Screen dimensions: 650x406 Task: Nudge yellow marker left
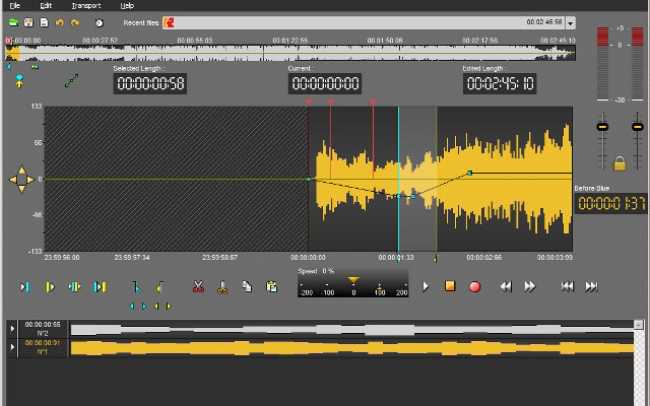click(157, 306)
